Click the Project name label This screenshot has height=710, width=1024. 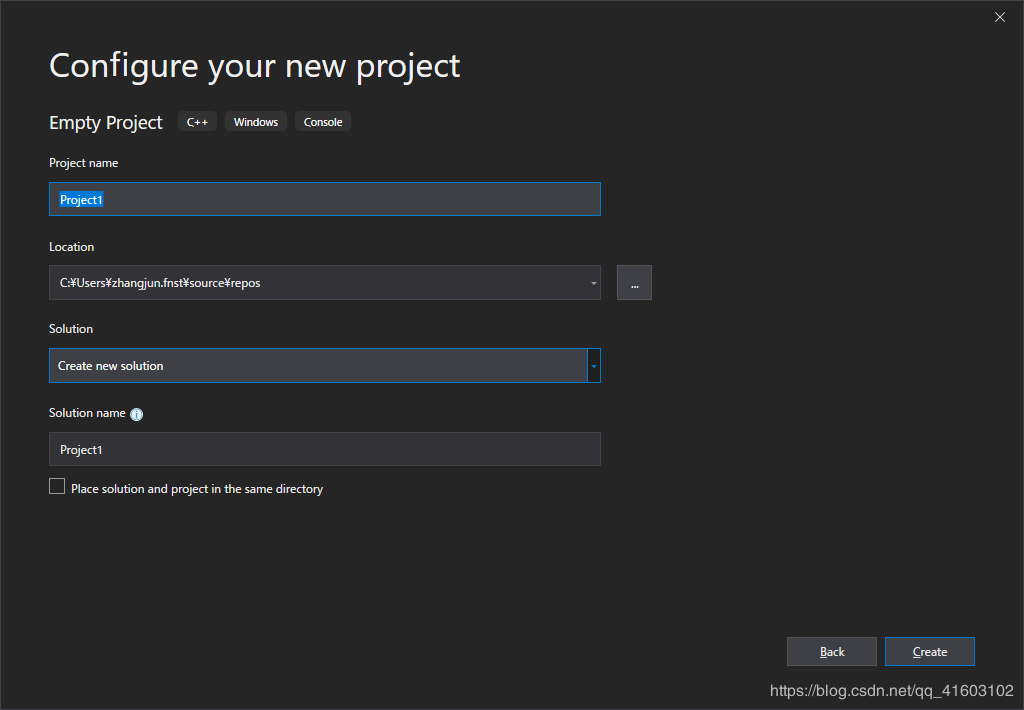[84, 163]
